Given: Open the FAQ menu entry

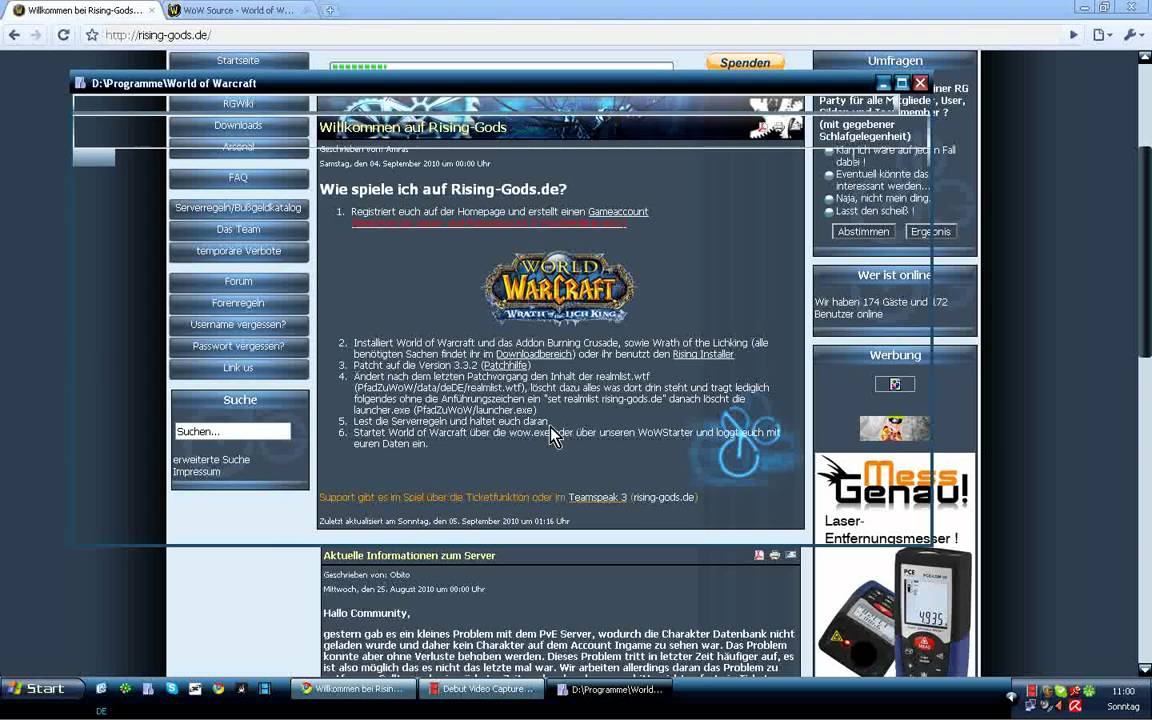Looking at the screenshot, I should click(238, 178).
